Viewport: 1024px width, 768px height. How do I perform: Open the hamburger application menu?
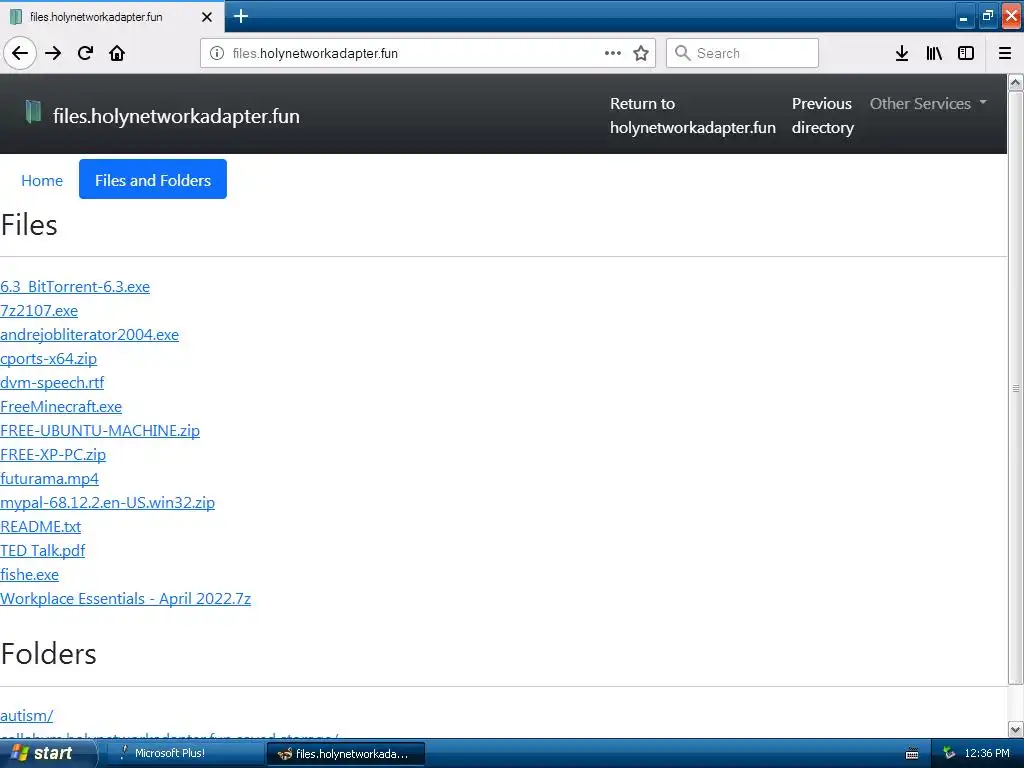[1005, 53]
